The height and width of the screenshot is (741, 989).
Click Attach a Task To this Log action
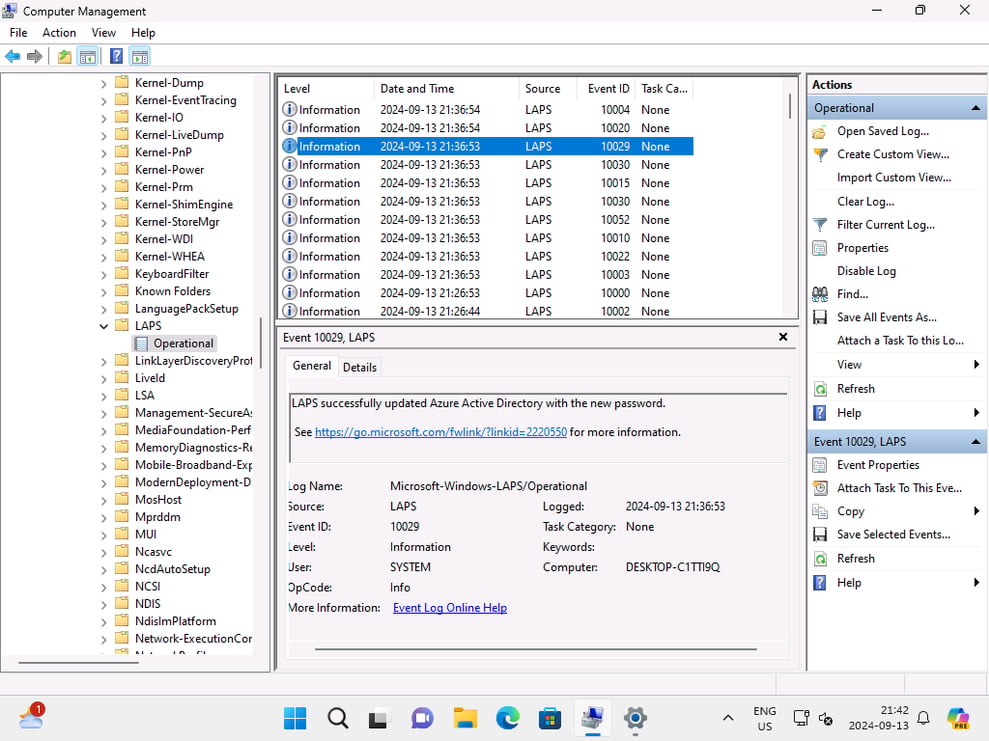tap(900, 341)
